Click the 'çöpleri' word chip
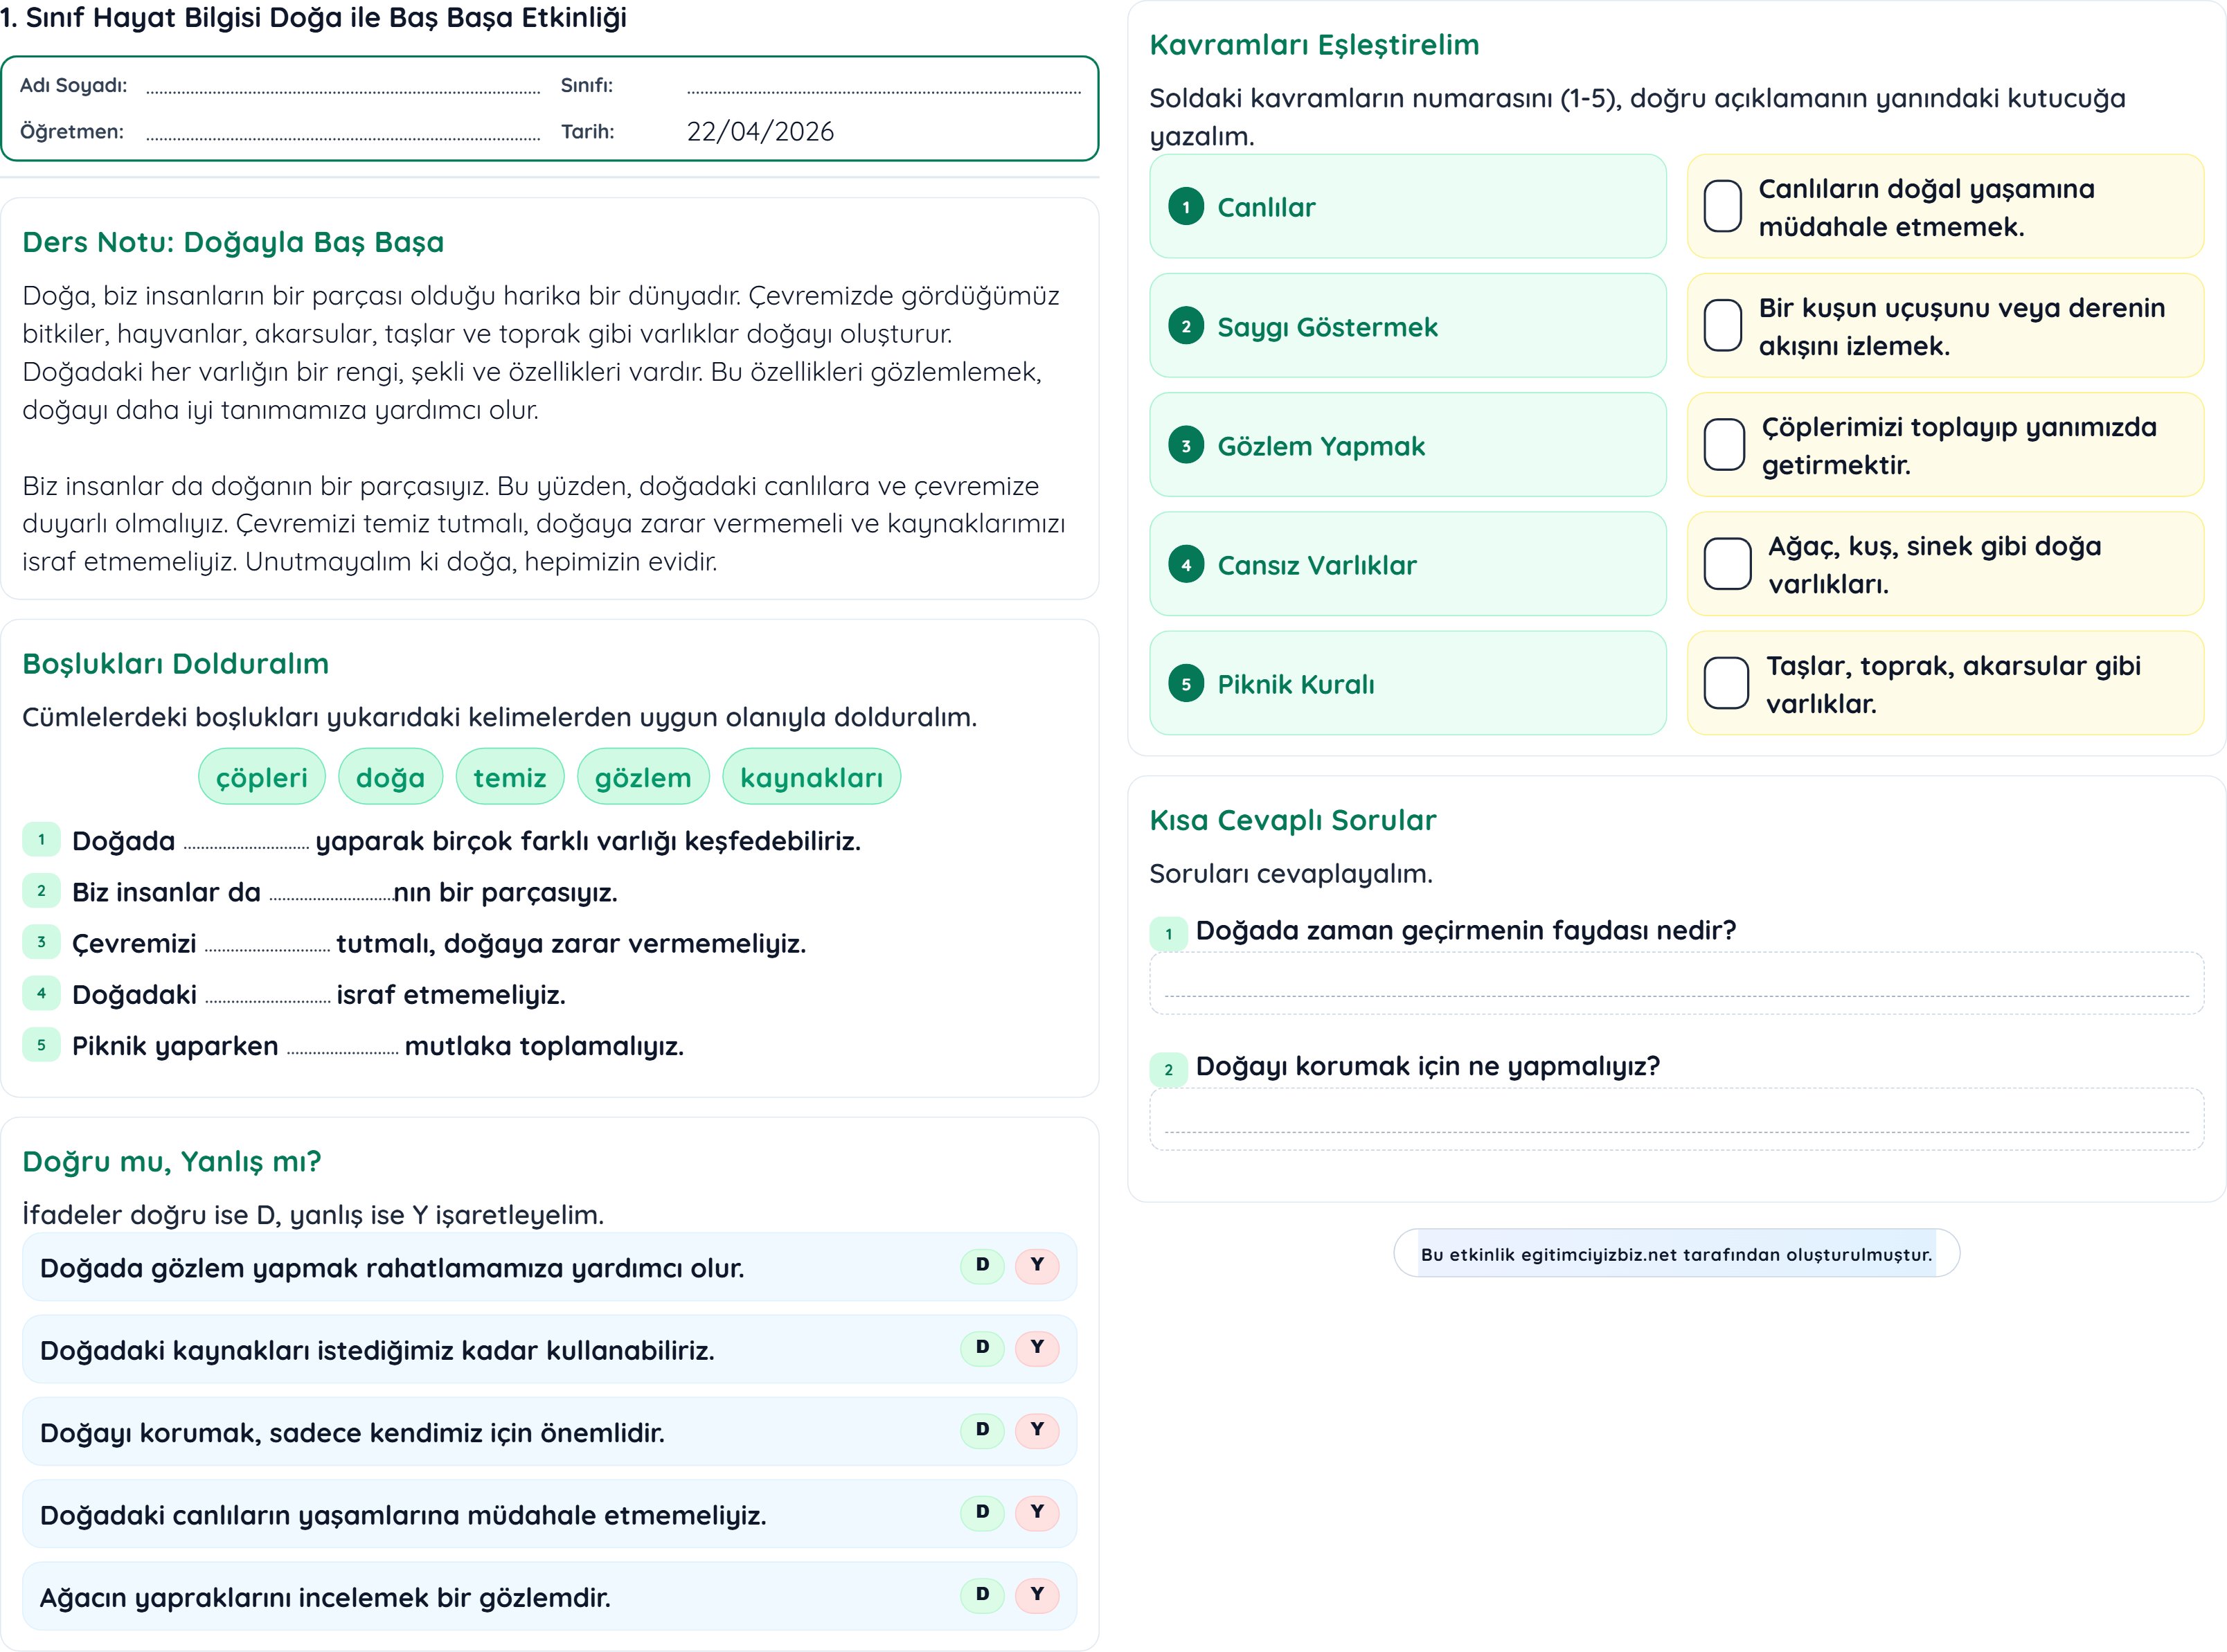This screenshot has width=2227, height=1652. [x=262, y=777]
